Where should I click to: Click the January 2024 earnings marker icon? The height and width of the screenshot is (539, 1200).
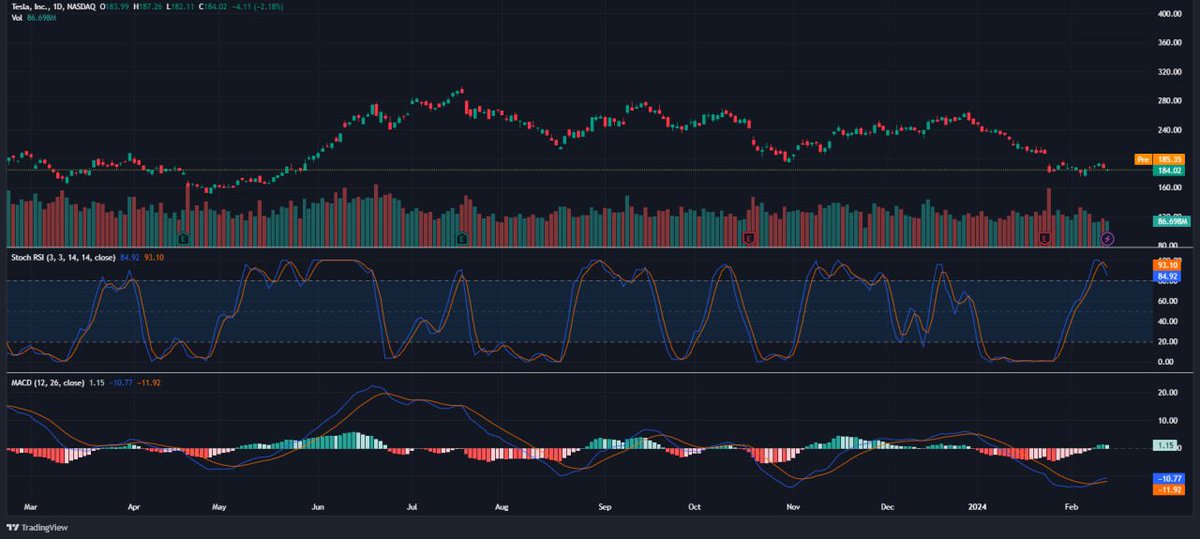1045,239
